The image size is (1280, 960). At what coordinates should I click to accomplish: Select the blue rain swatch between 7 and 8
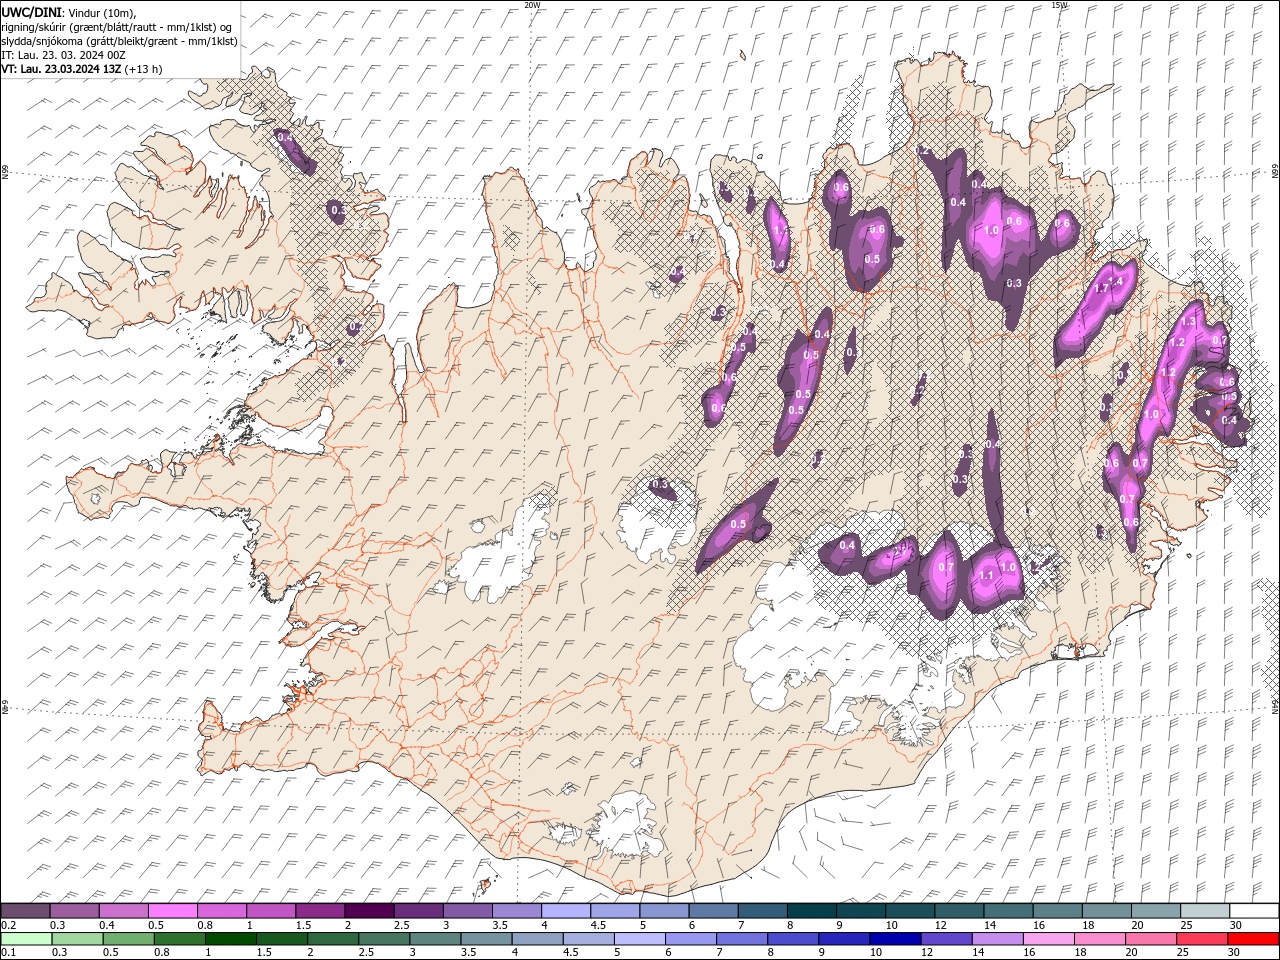click(742, 939)
